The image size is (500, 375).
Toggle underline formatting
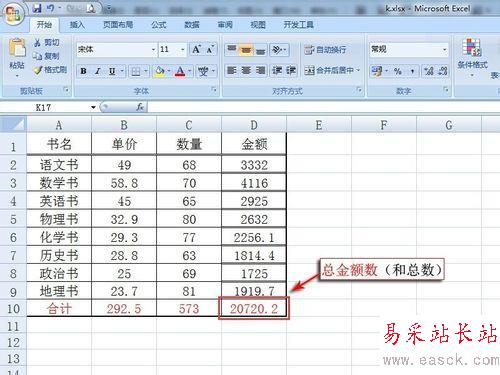[x=112, y=71]
